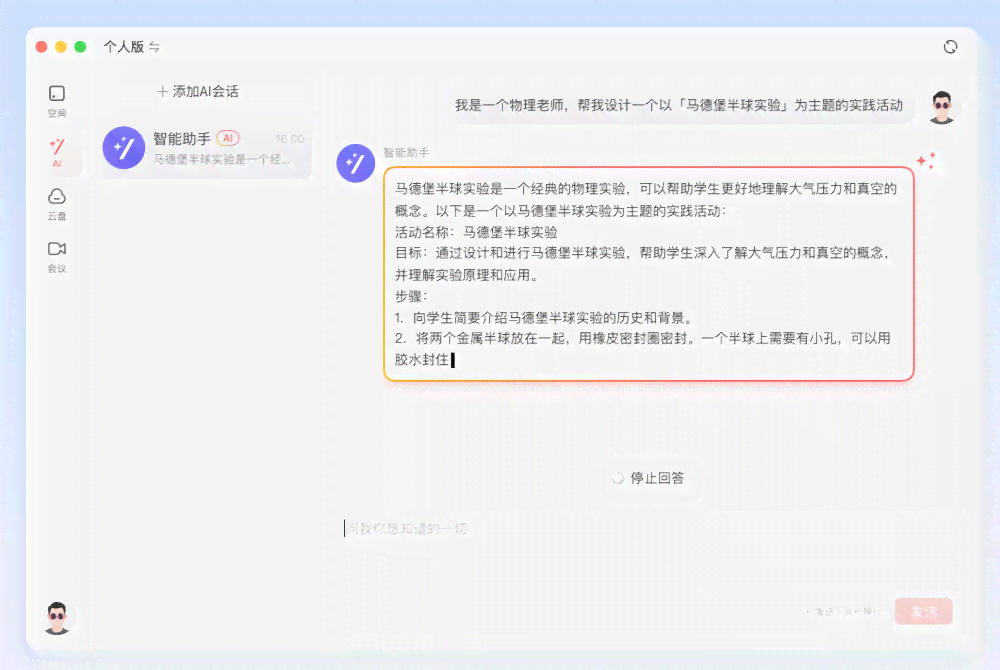The height and width of the screenshot is (670, 1000).
Task: Click the AI reply text box
Action: (x=649, y=274)
